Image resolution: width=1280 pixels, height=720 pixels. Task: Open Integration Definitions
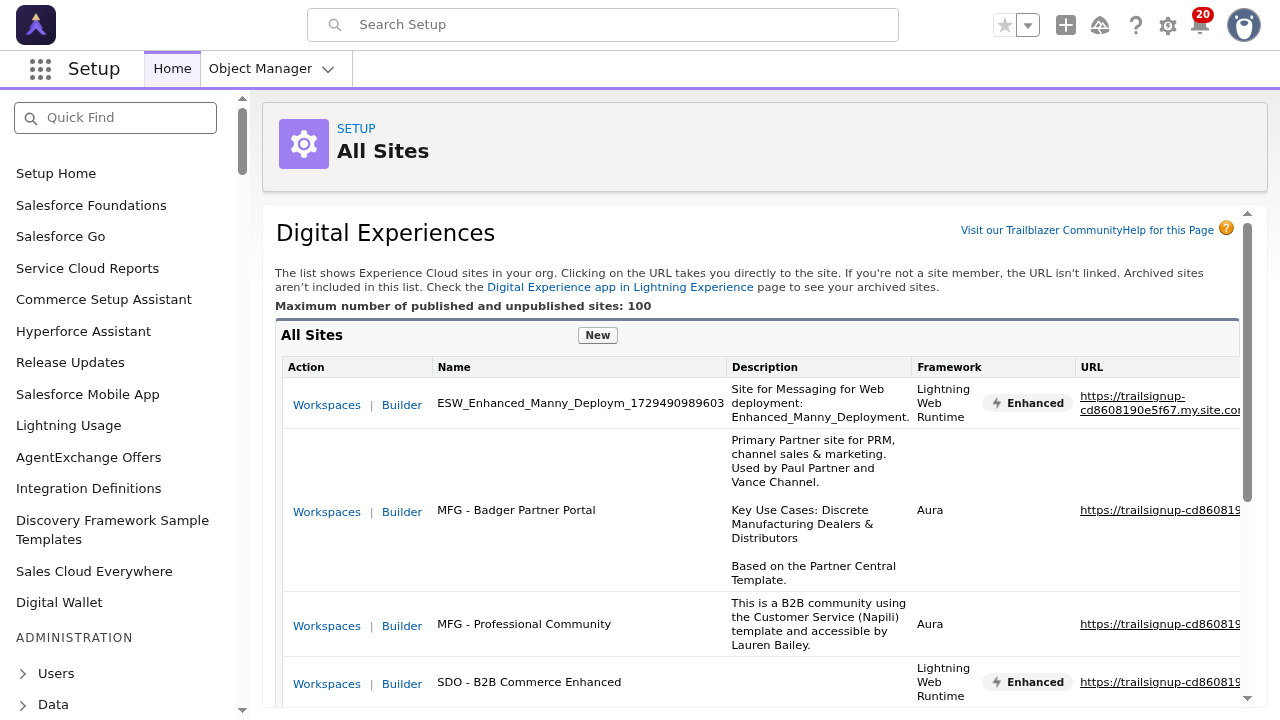point(88,489)
